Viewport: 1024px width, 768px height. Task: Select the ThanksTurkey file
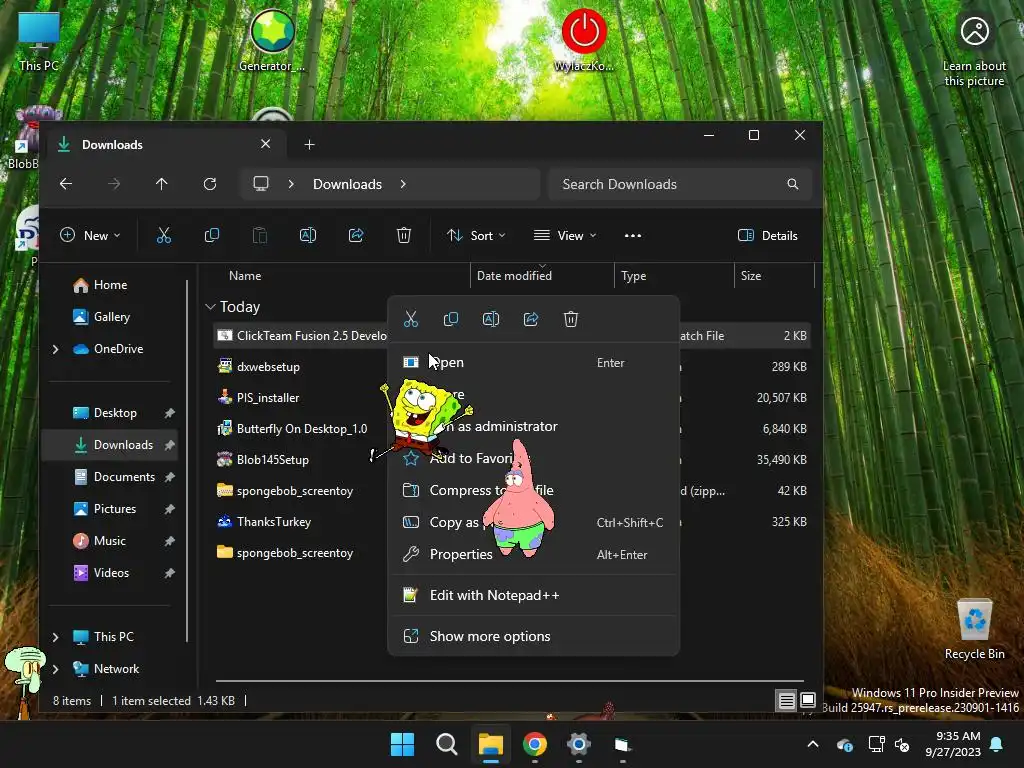274,522
